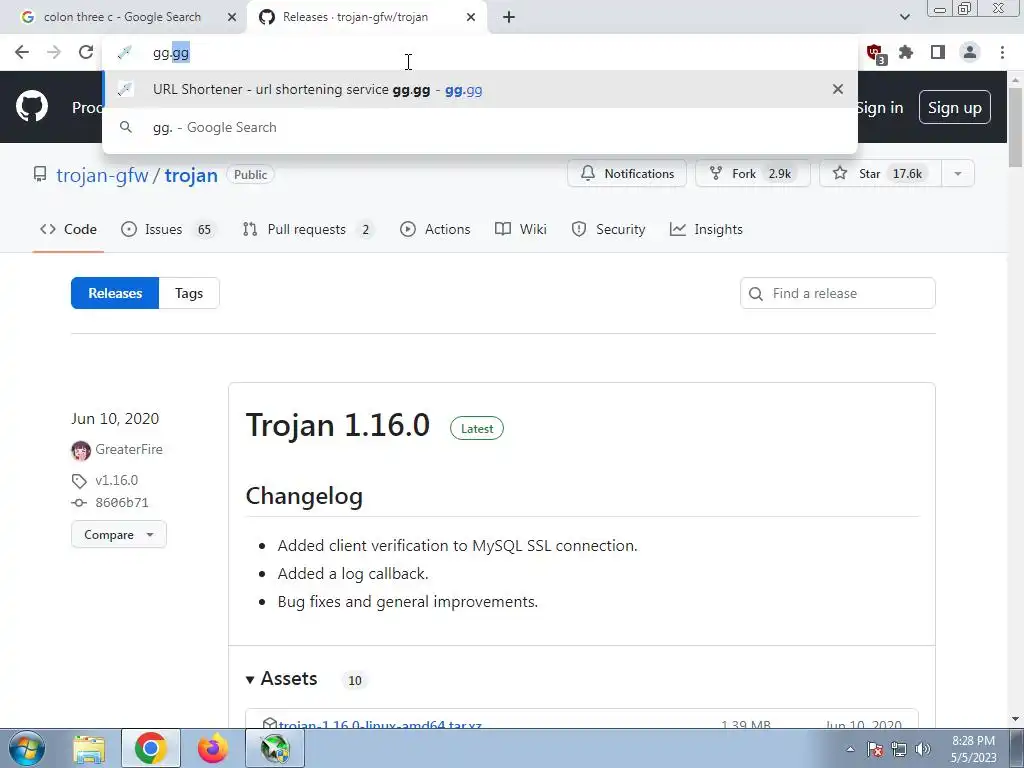The width and height of the screenshot is (1024, 768).
Task: Toggle the browser side panel icon
Action: tap(938, 52)
